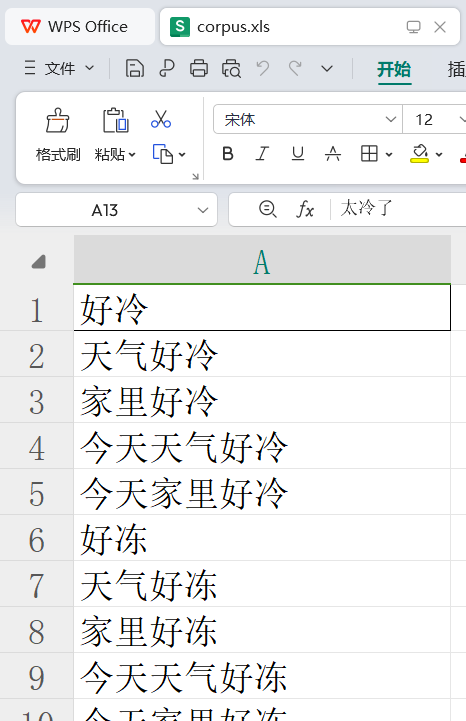The height and width of the screenshot is (721, 466).
Task: Click cell containing 家里好冷
Action: click(x=262, y=400)
